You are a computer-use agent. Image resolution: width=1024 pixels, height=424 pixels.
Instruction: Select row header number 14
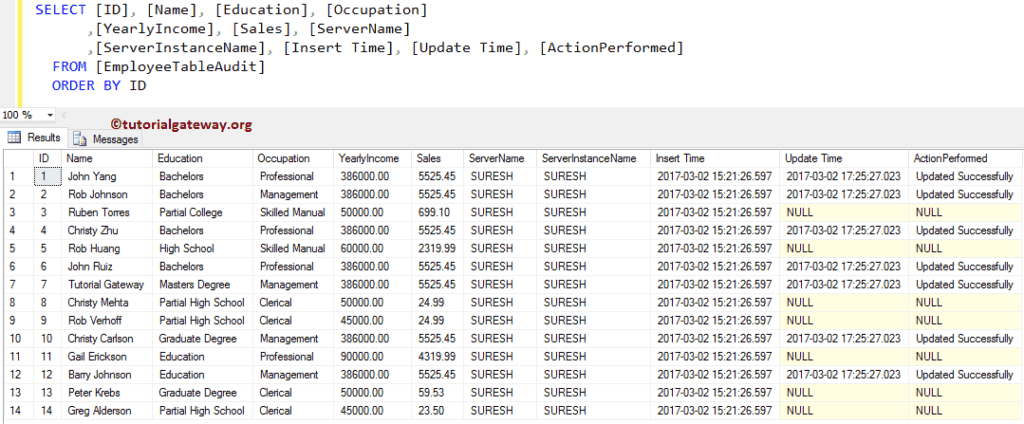pyautogui.click(x=18, y=411)
